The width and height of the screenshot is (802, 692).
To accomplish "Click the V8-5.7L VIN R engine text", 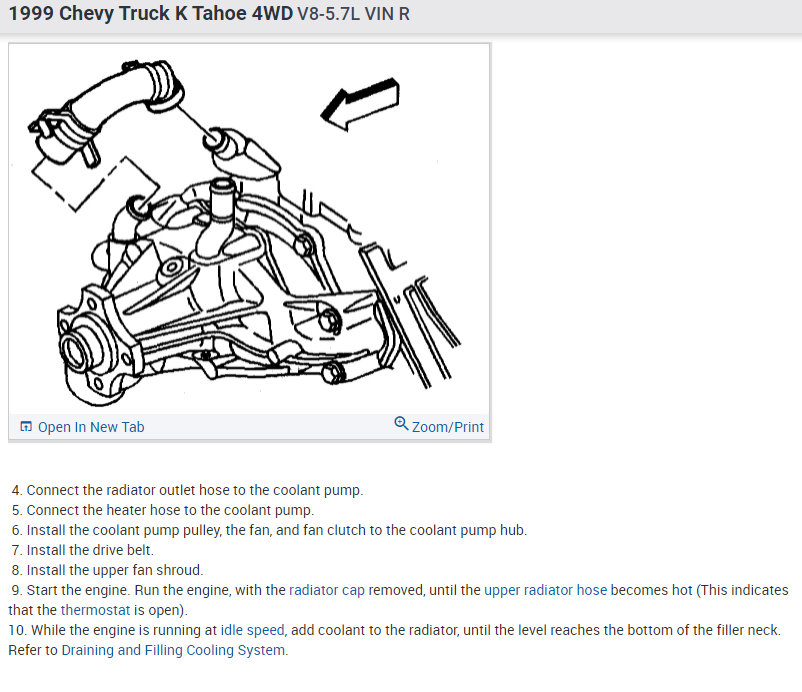I will [x=353, y=14].
